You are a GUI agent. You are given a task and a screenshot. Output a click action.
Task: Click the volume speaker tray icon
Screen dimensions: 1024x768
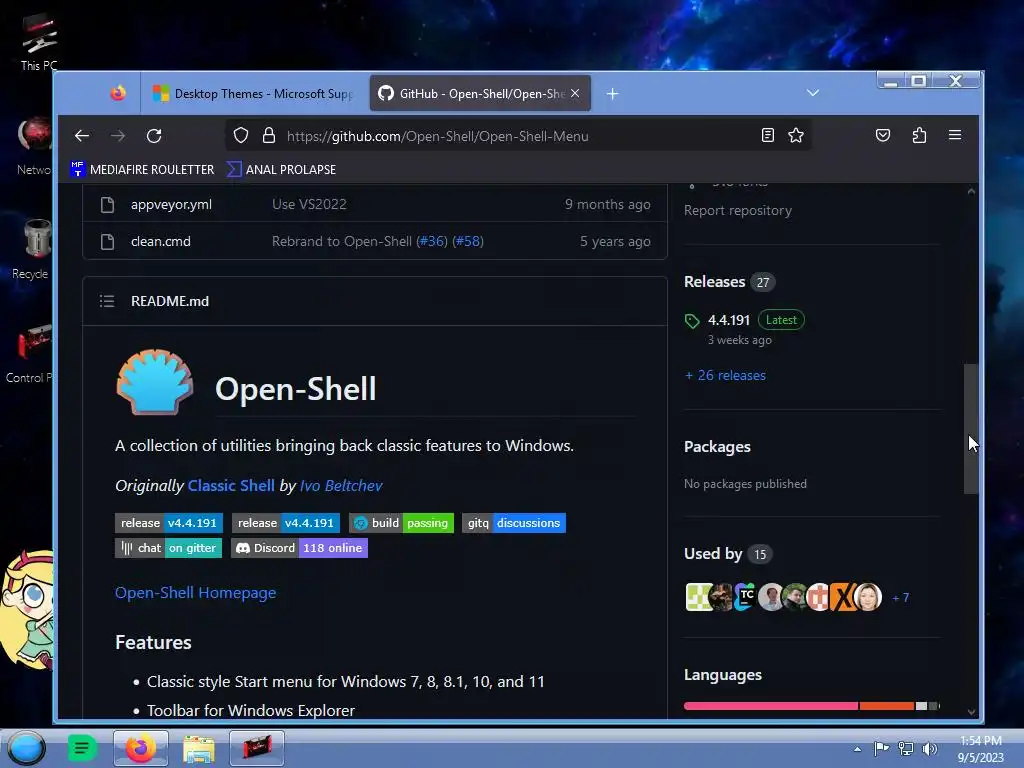929,749
